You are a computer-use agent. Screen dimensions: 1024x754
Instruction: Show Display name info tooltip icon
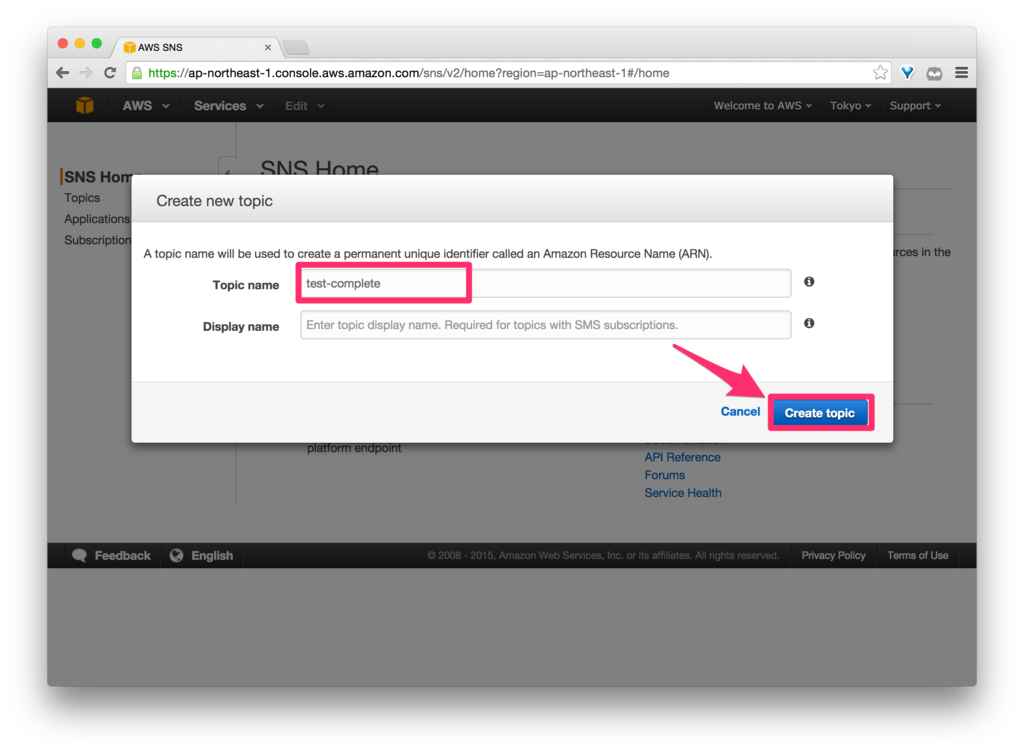[809, 323]
